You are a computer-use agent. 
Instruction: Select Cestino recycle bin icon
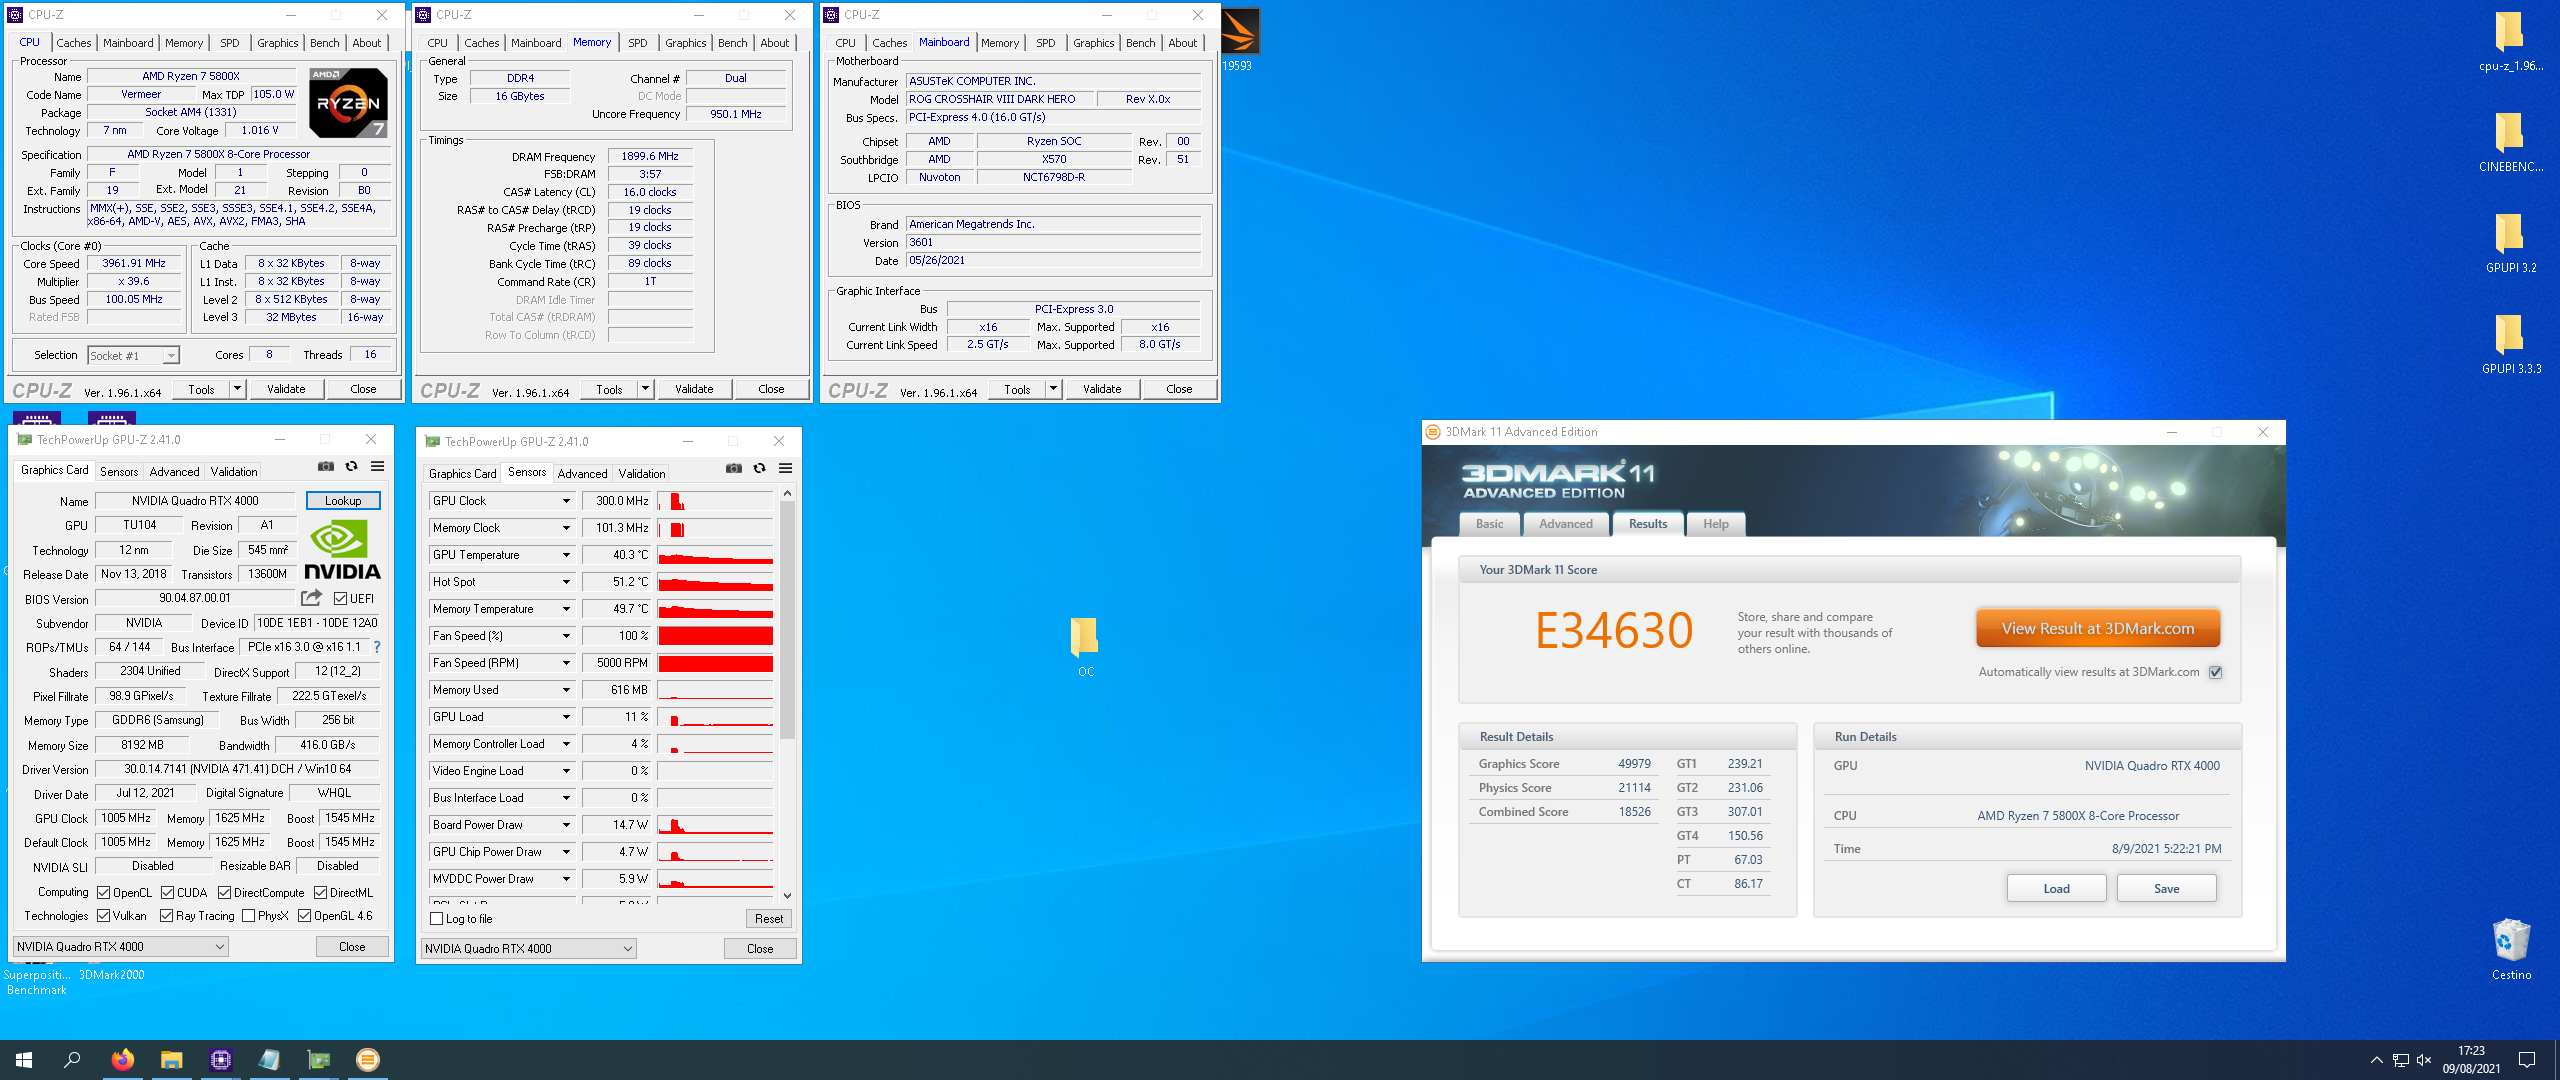click(x=2511, y=949)
